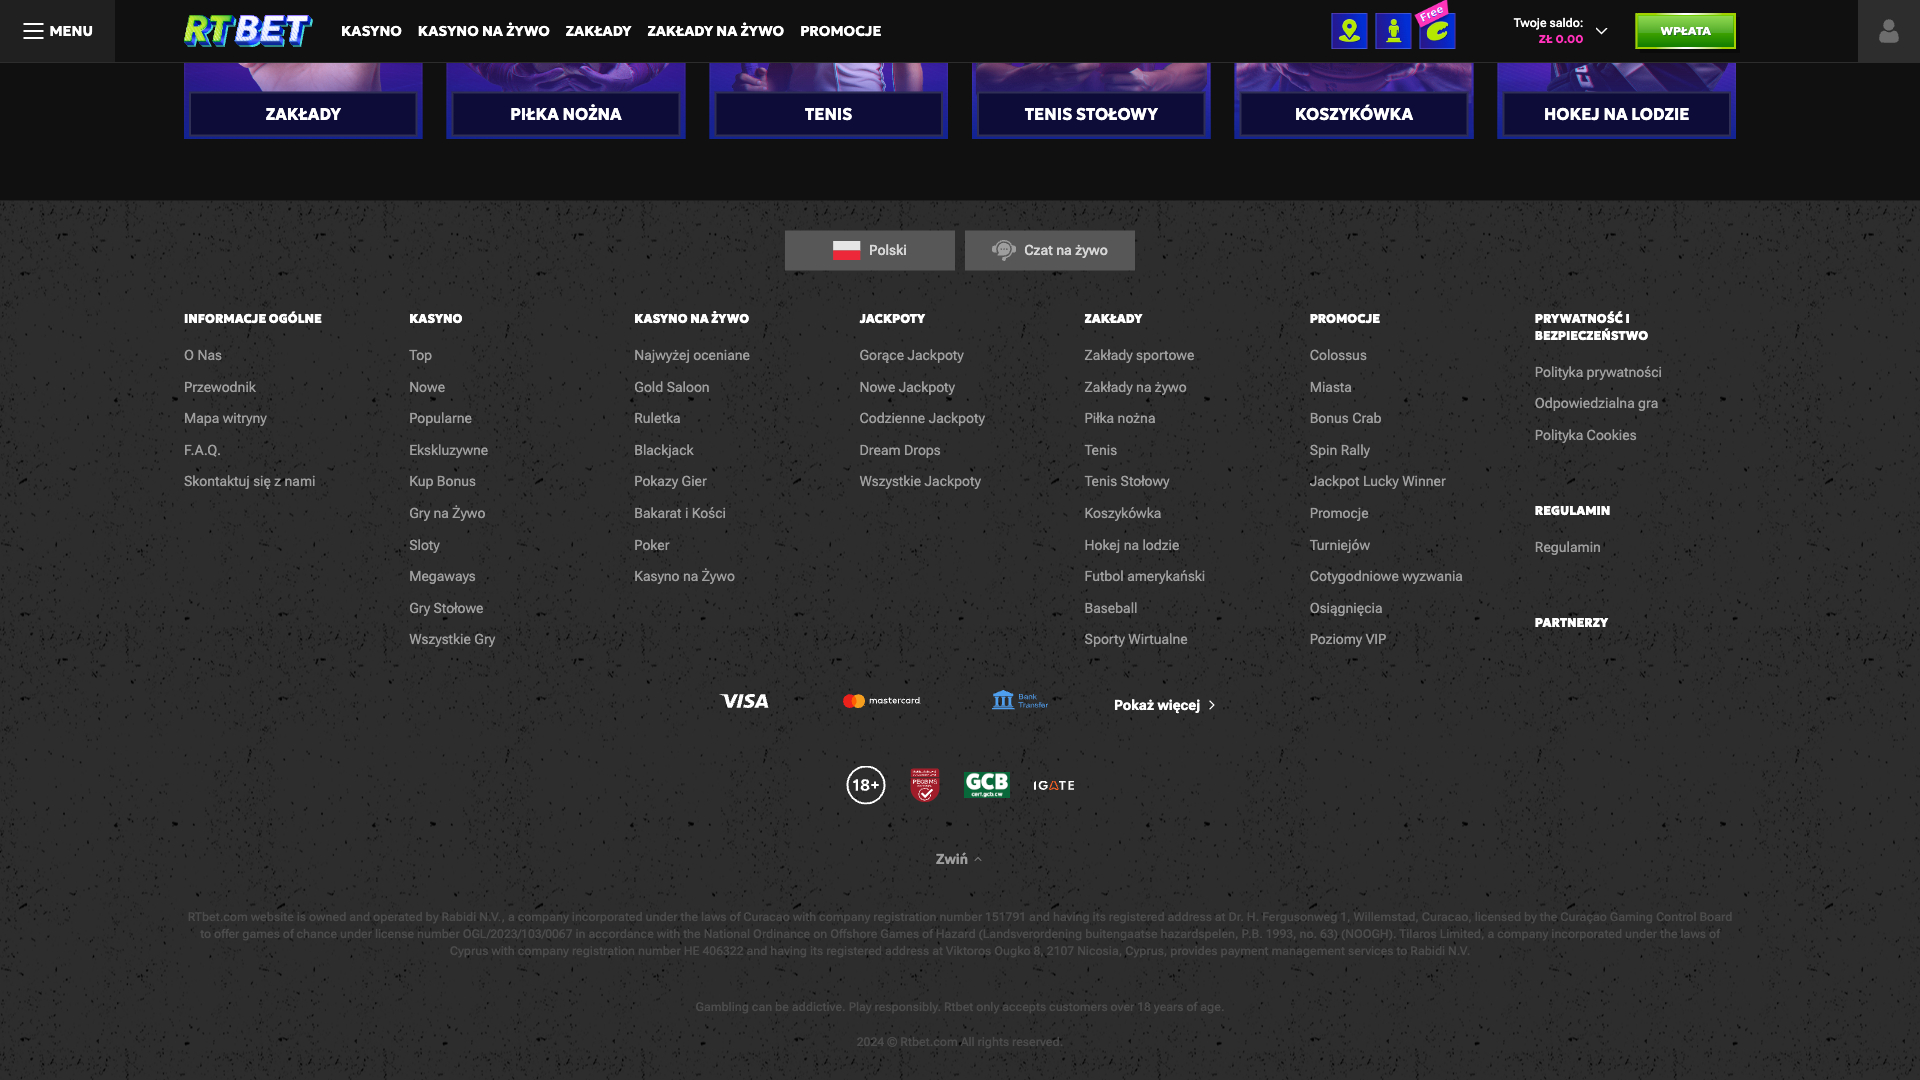Select the TENIS category tile

[828, 114]
